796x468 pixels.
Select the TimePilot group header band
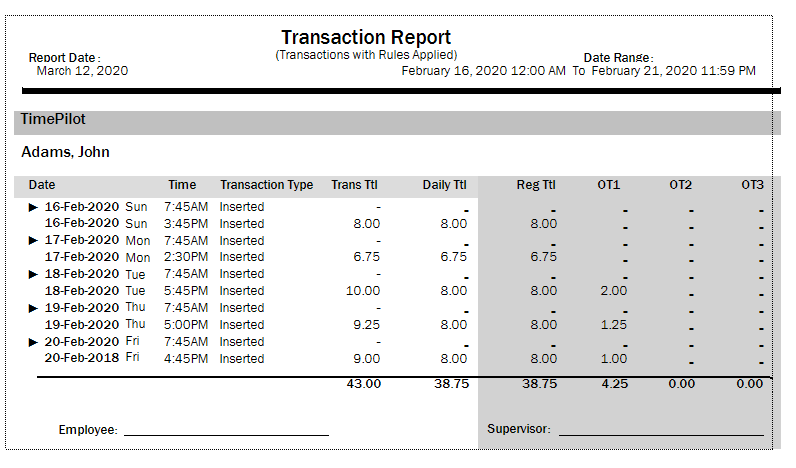pos(398,120)
